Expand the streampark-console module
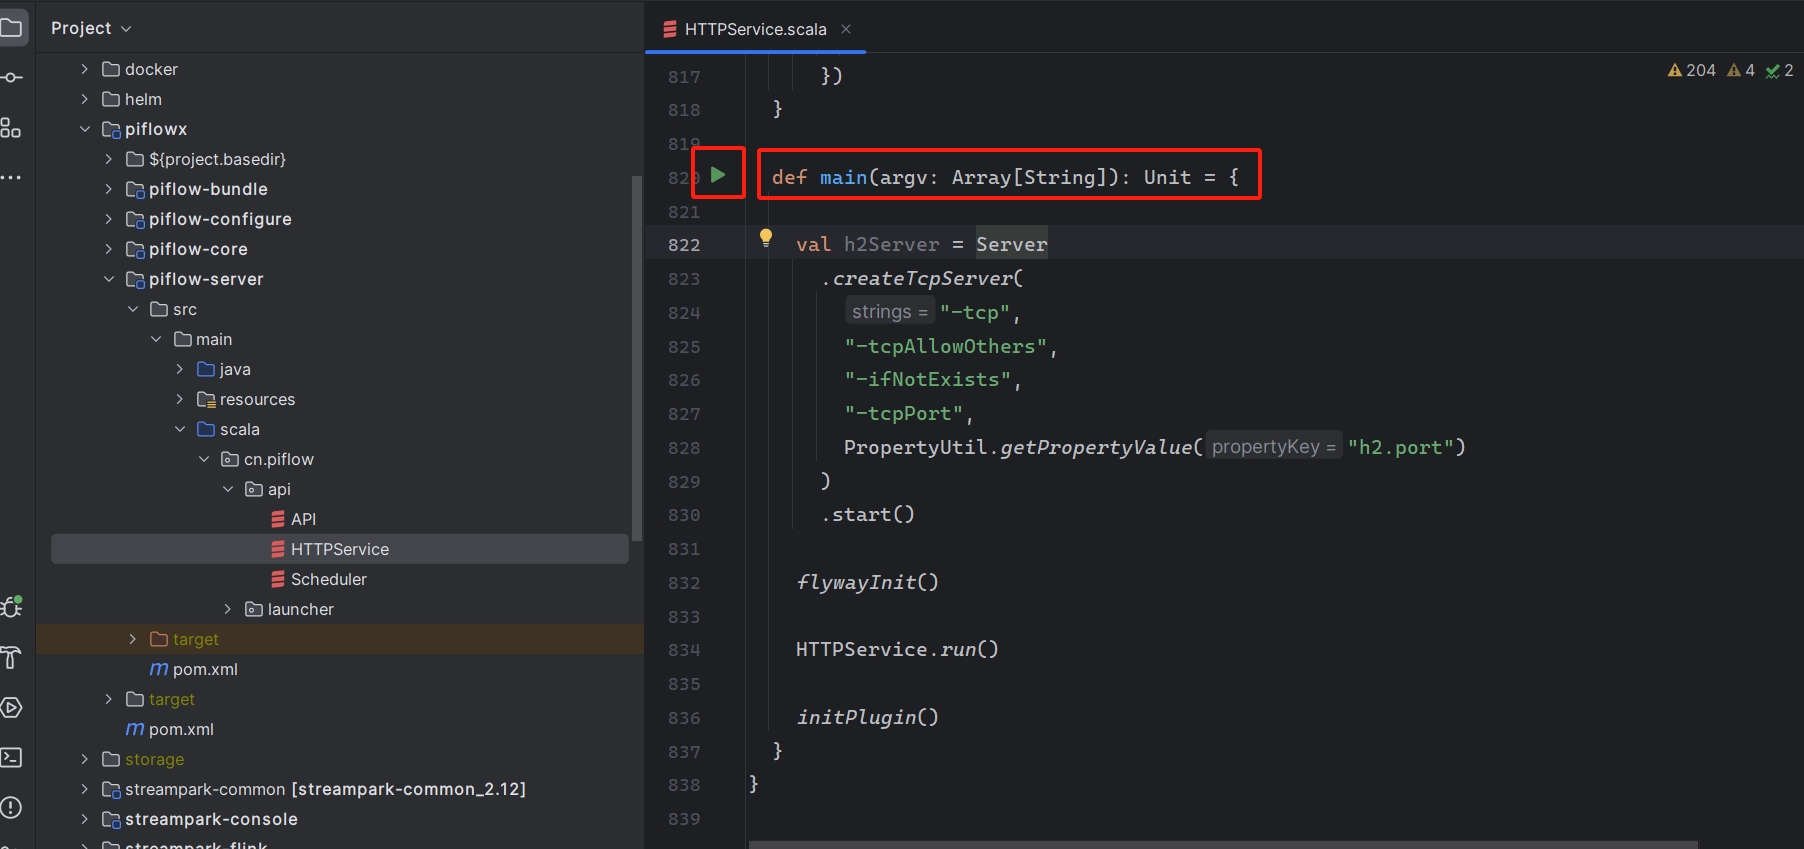 click(x=85, y=819)
